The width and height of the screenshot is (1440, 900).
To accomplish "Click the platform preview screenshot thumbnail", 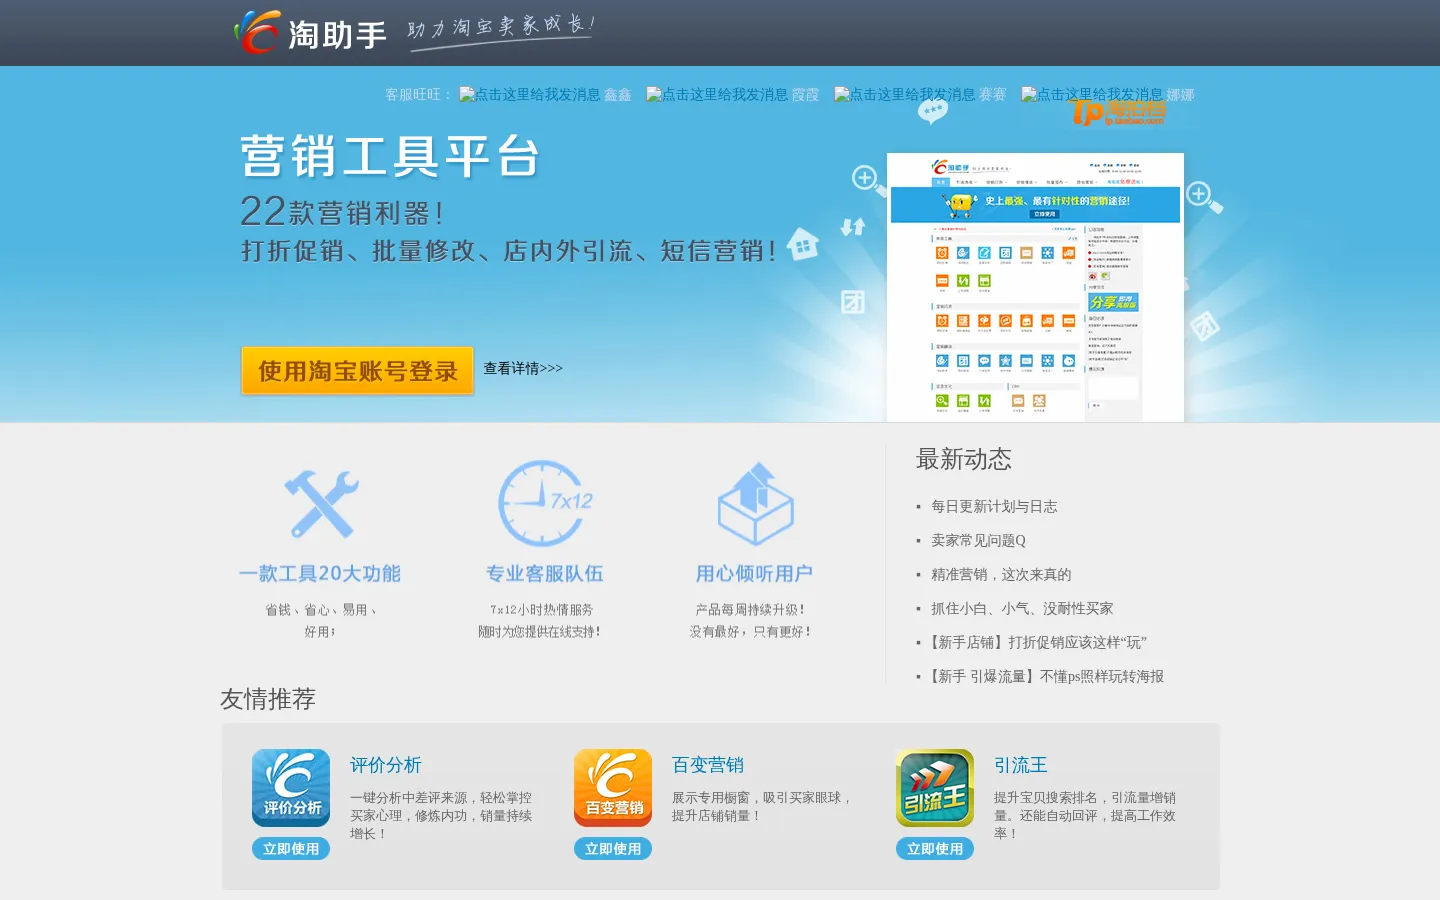I will [1035, 288].
